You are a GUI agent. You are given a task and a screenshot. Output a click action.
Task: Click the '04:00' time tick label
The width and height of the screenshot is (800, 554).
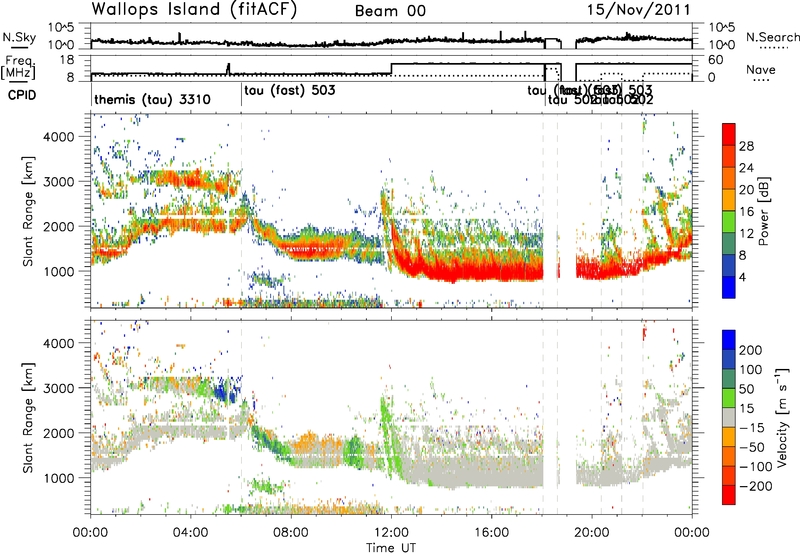(190, 533)
